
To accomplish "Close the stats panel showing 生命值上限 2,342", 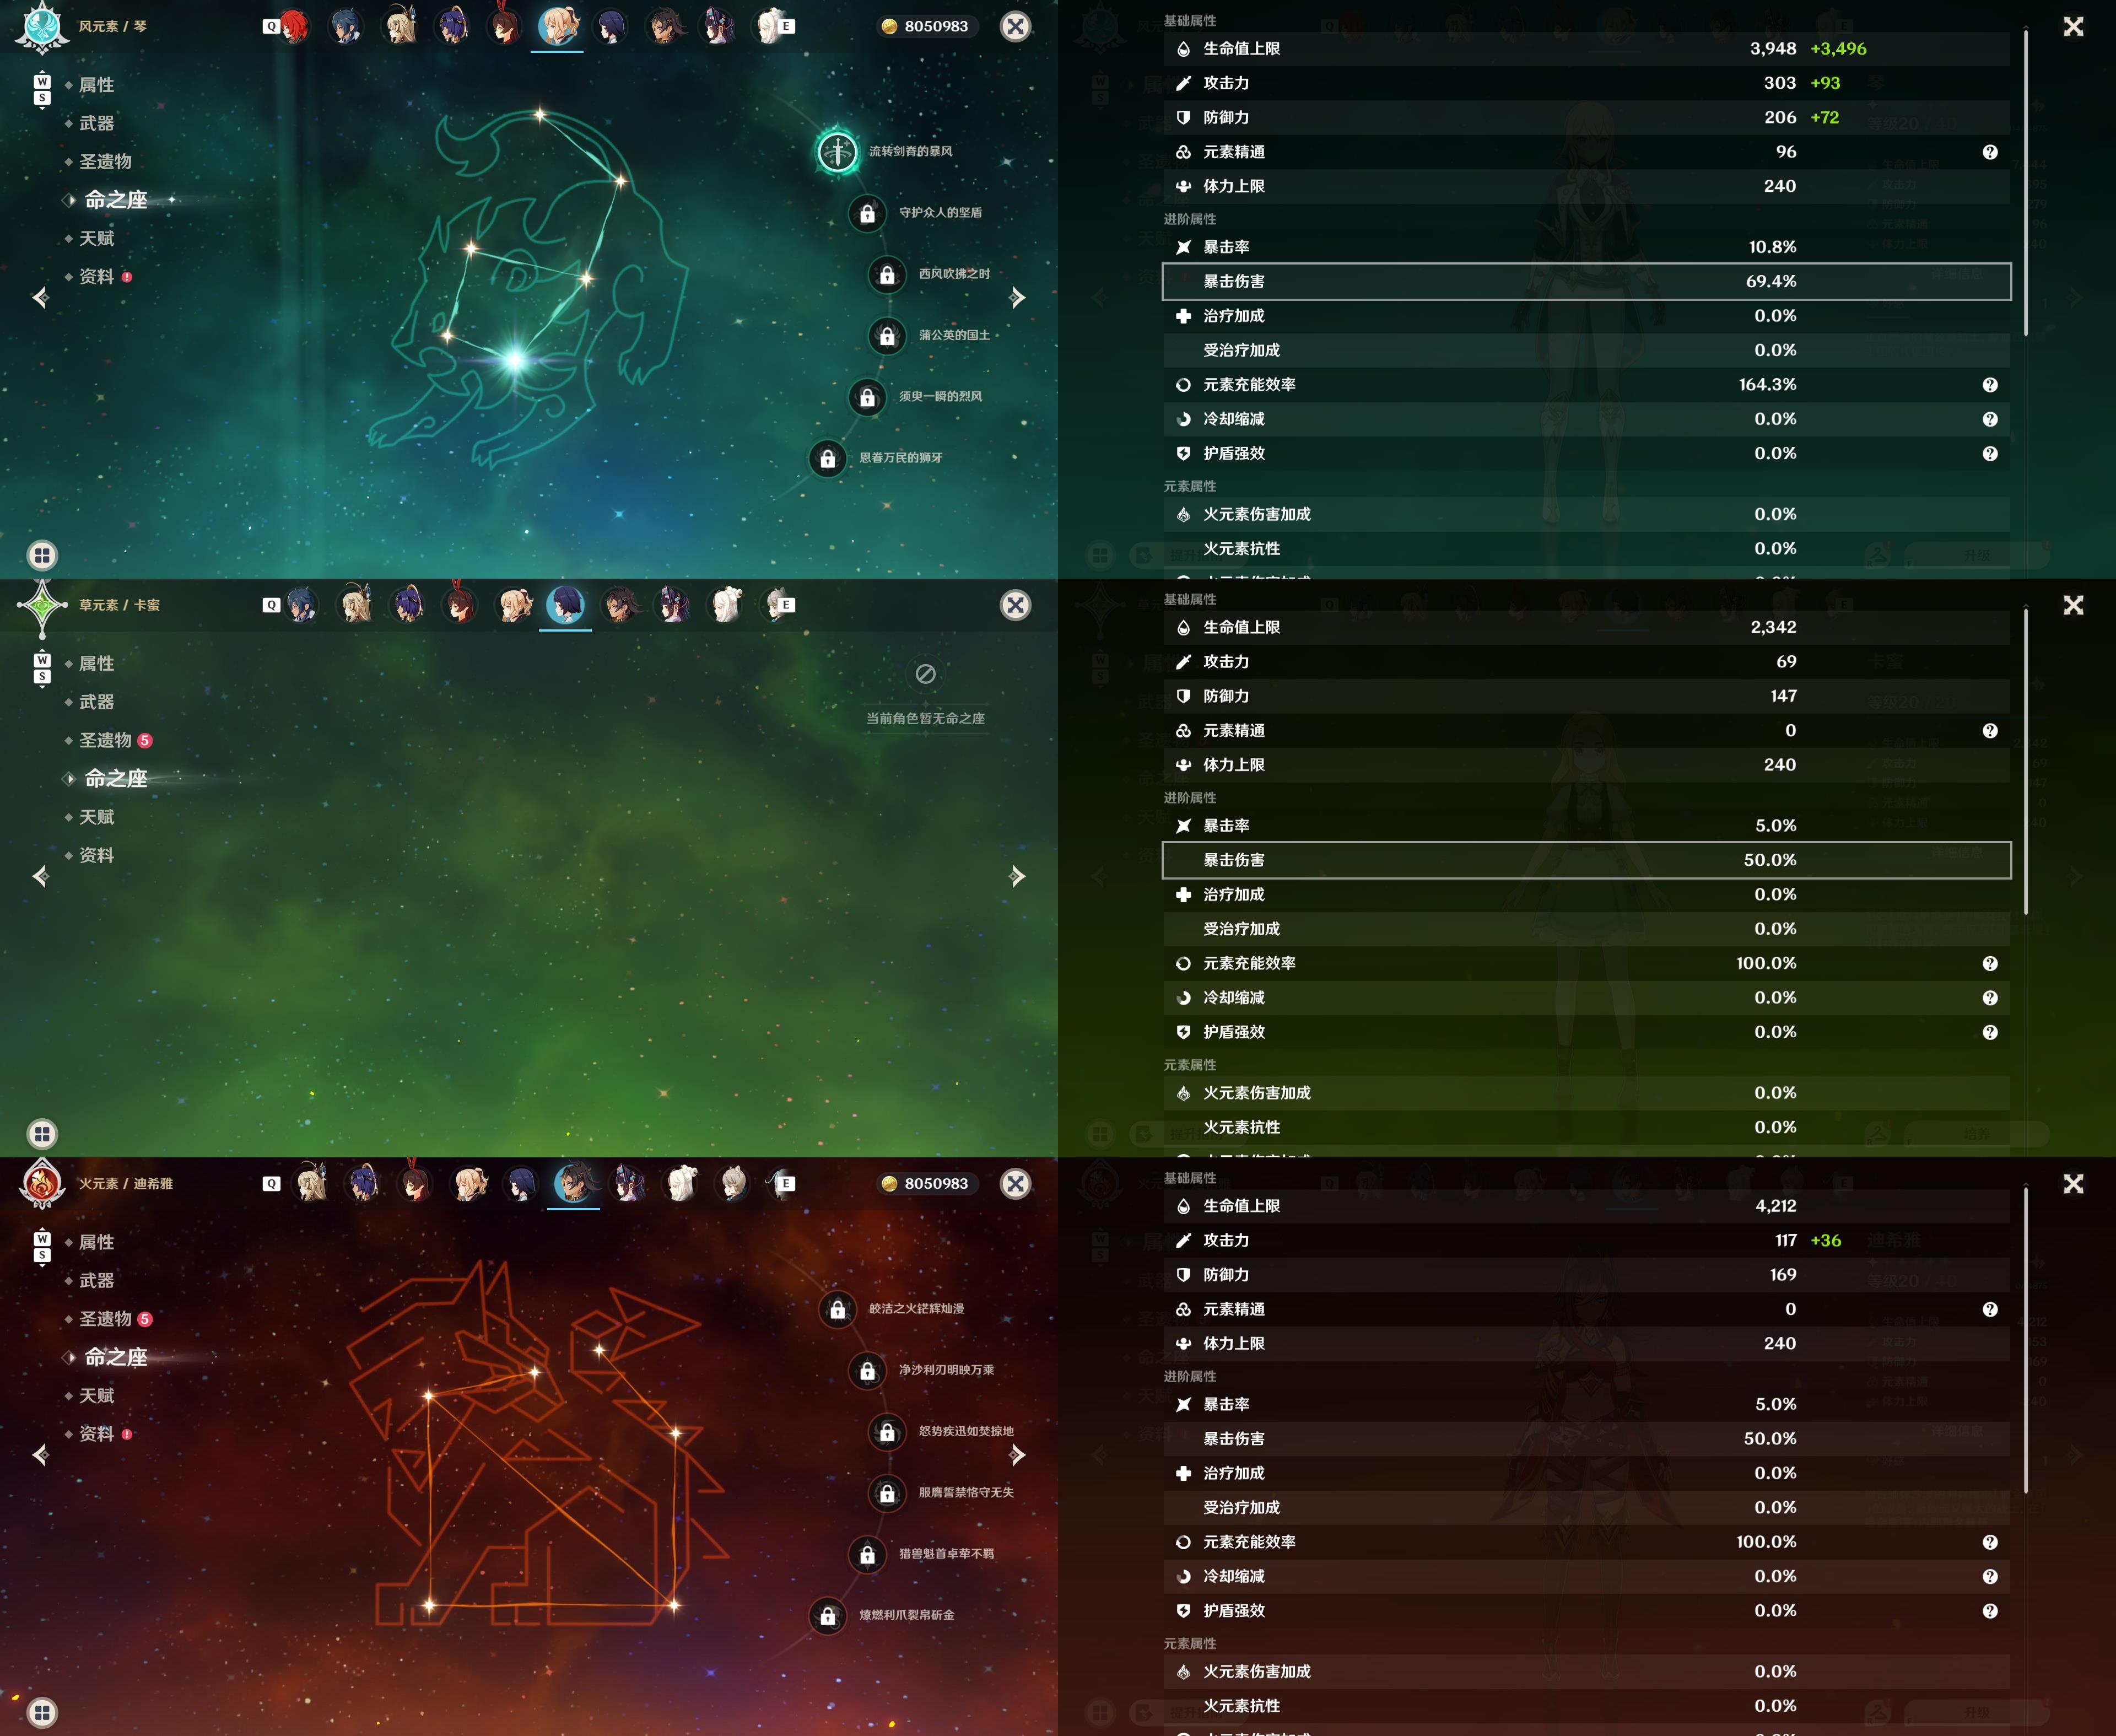I will point(2074,605).
